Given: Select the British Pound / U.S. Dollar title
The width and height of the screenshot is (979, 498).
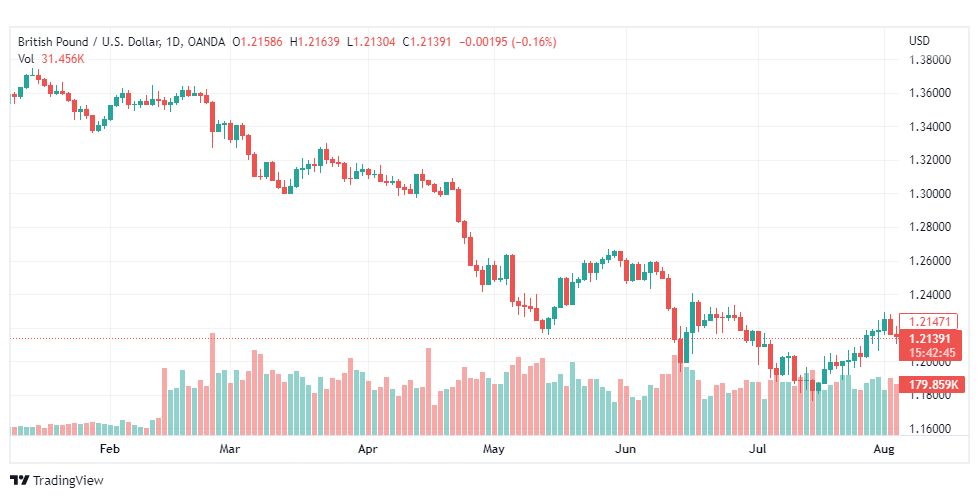Looking at the screenshot, I should pos(90,42).
